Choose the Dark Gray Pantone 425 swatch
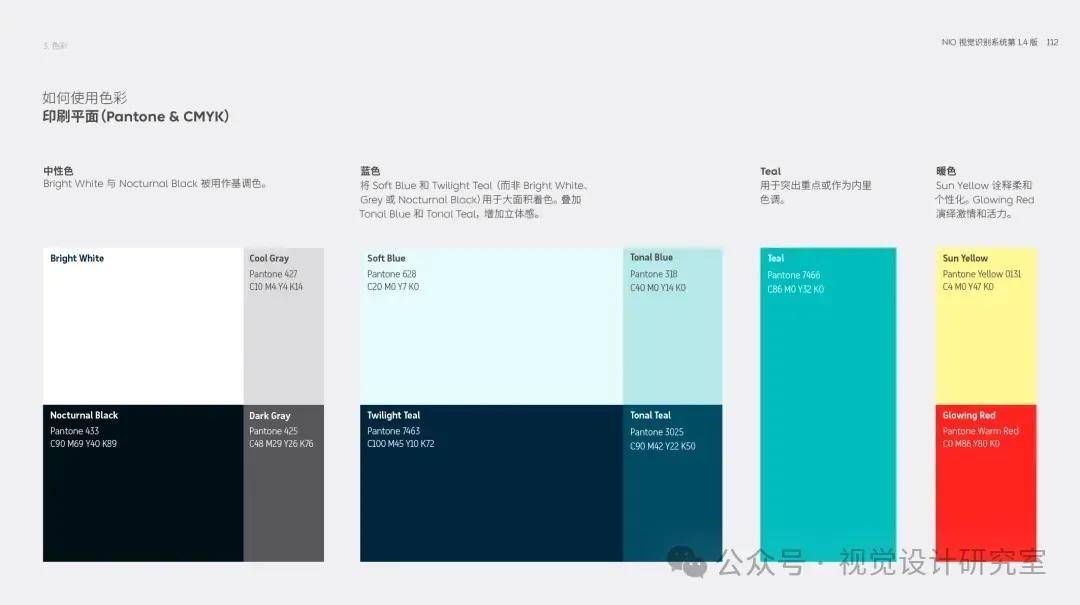1080x605 pixels. click(284, 483)
